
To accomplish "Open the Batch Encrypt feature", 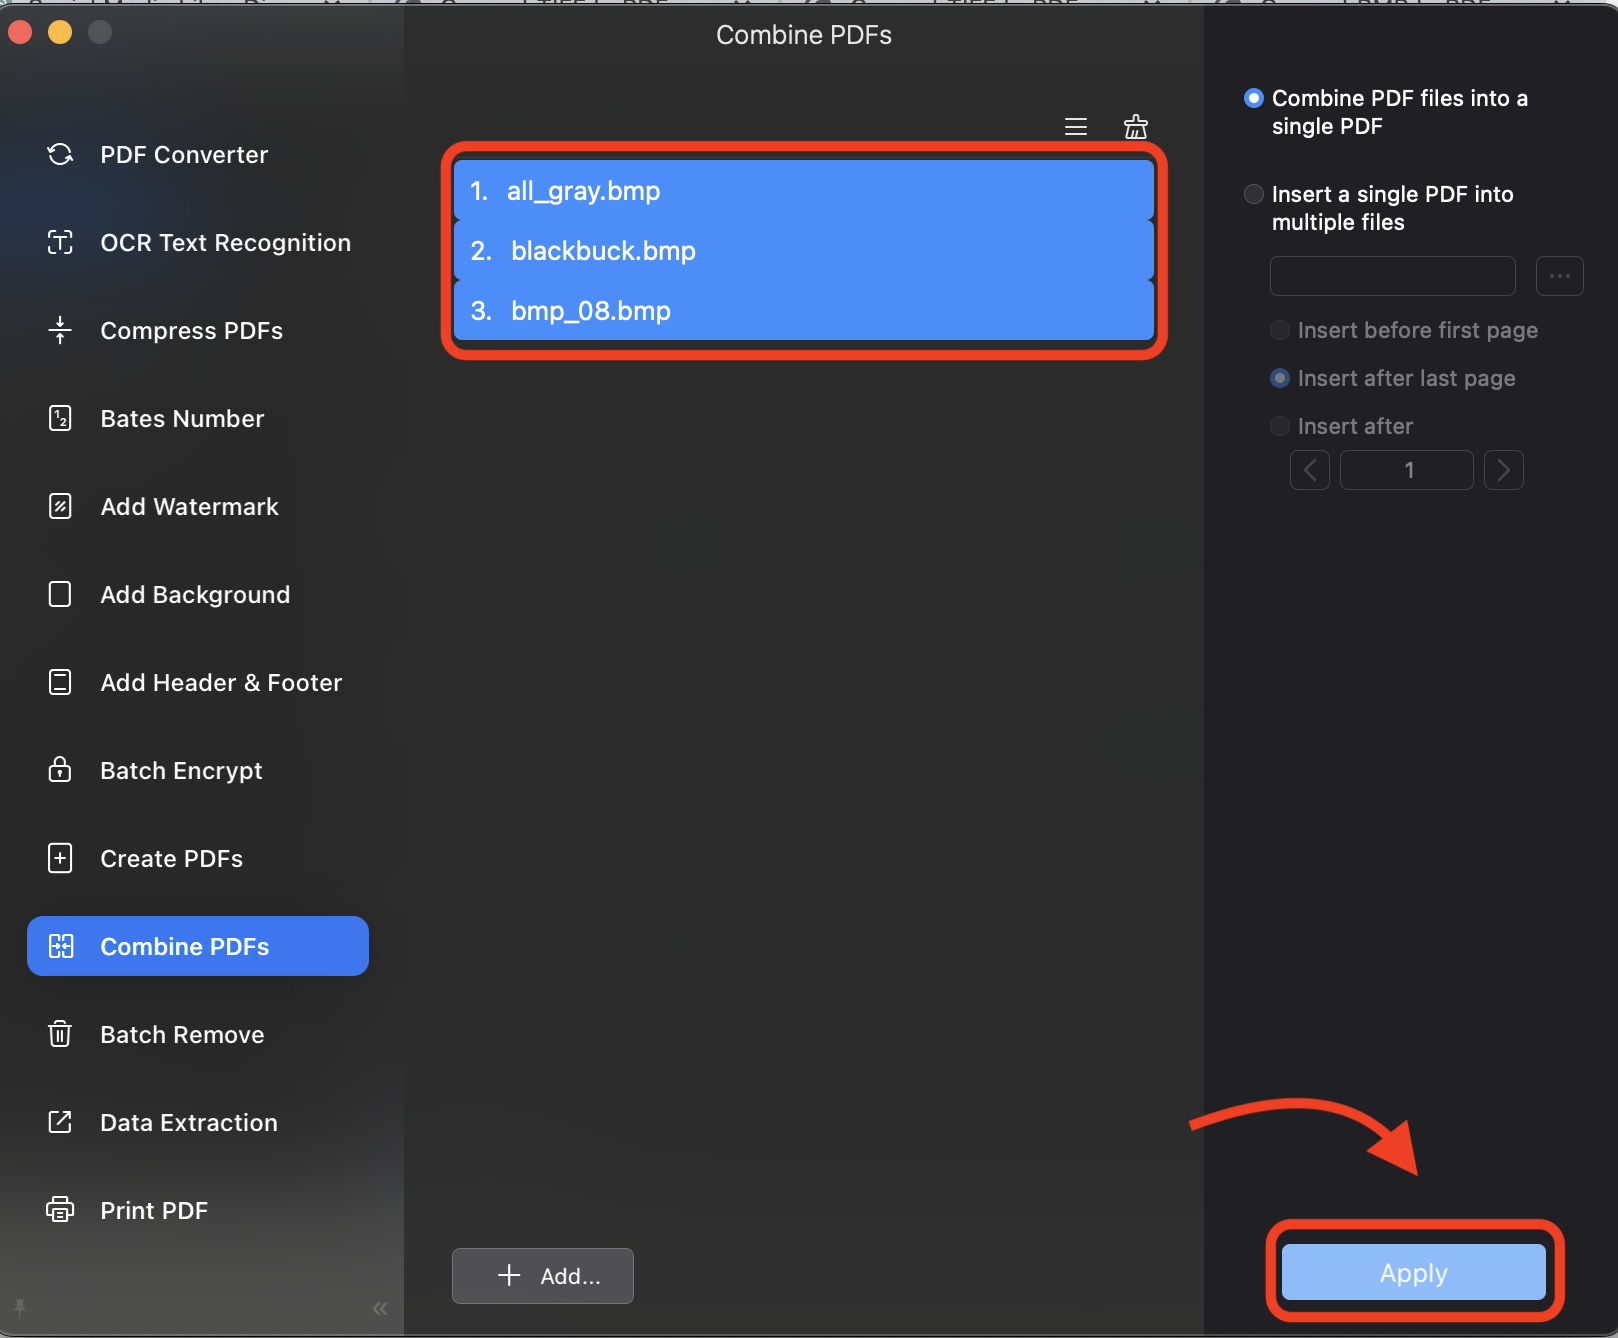I will pyautogui.click(x=181, y=770).
